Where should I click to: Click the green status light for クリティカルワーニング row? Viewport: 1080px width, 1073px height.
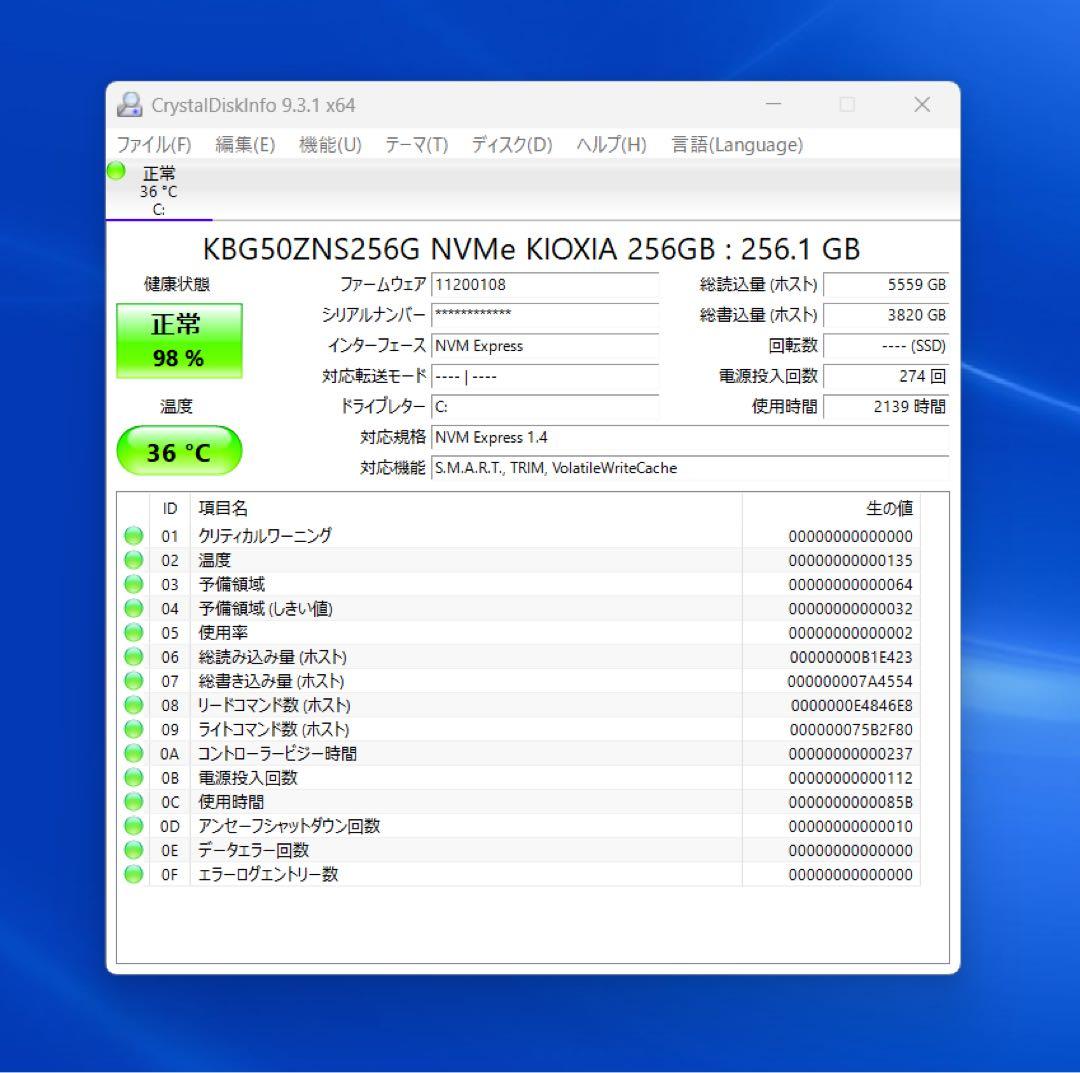pyautogui.click(x=133, y=536)
